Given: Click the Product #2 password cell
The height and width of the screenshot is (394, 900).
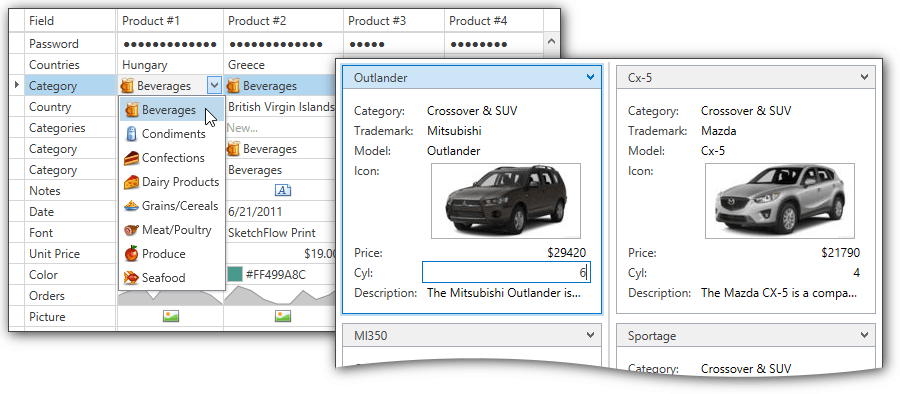Looking at the screenshot, I should click(284, 44).
